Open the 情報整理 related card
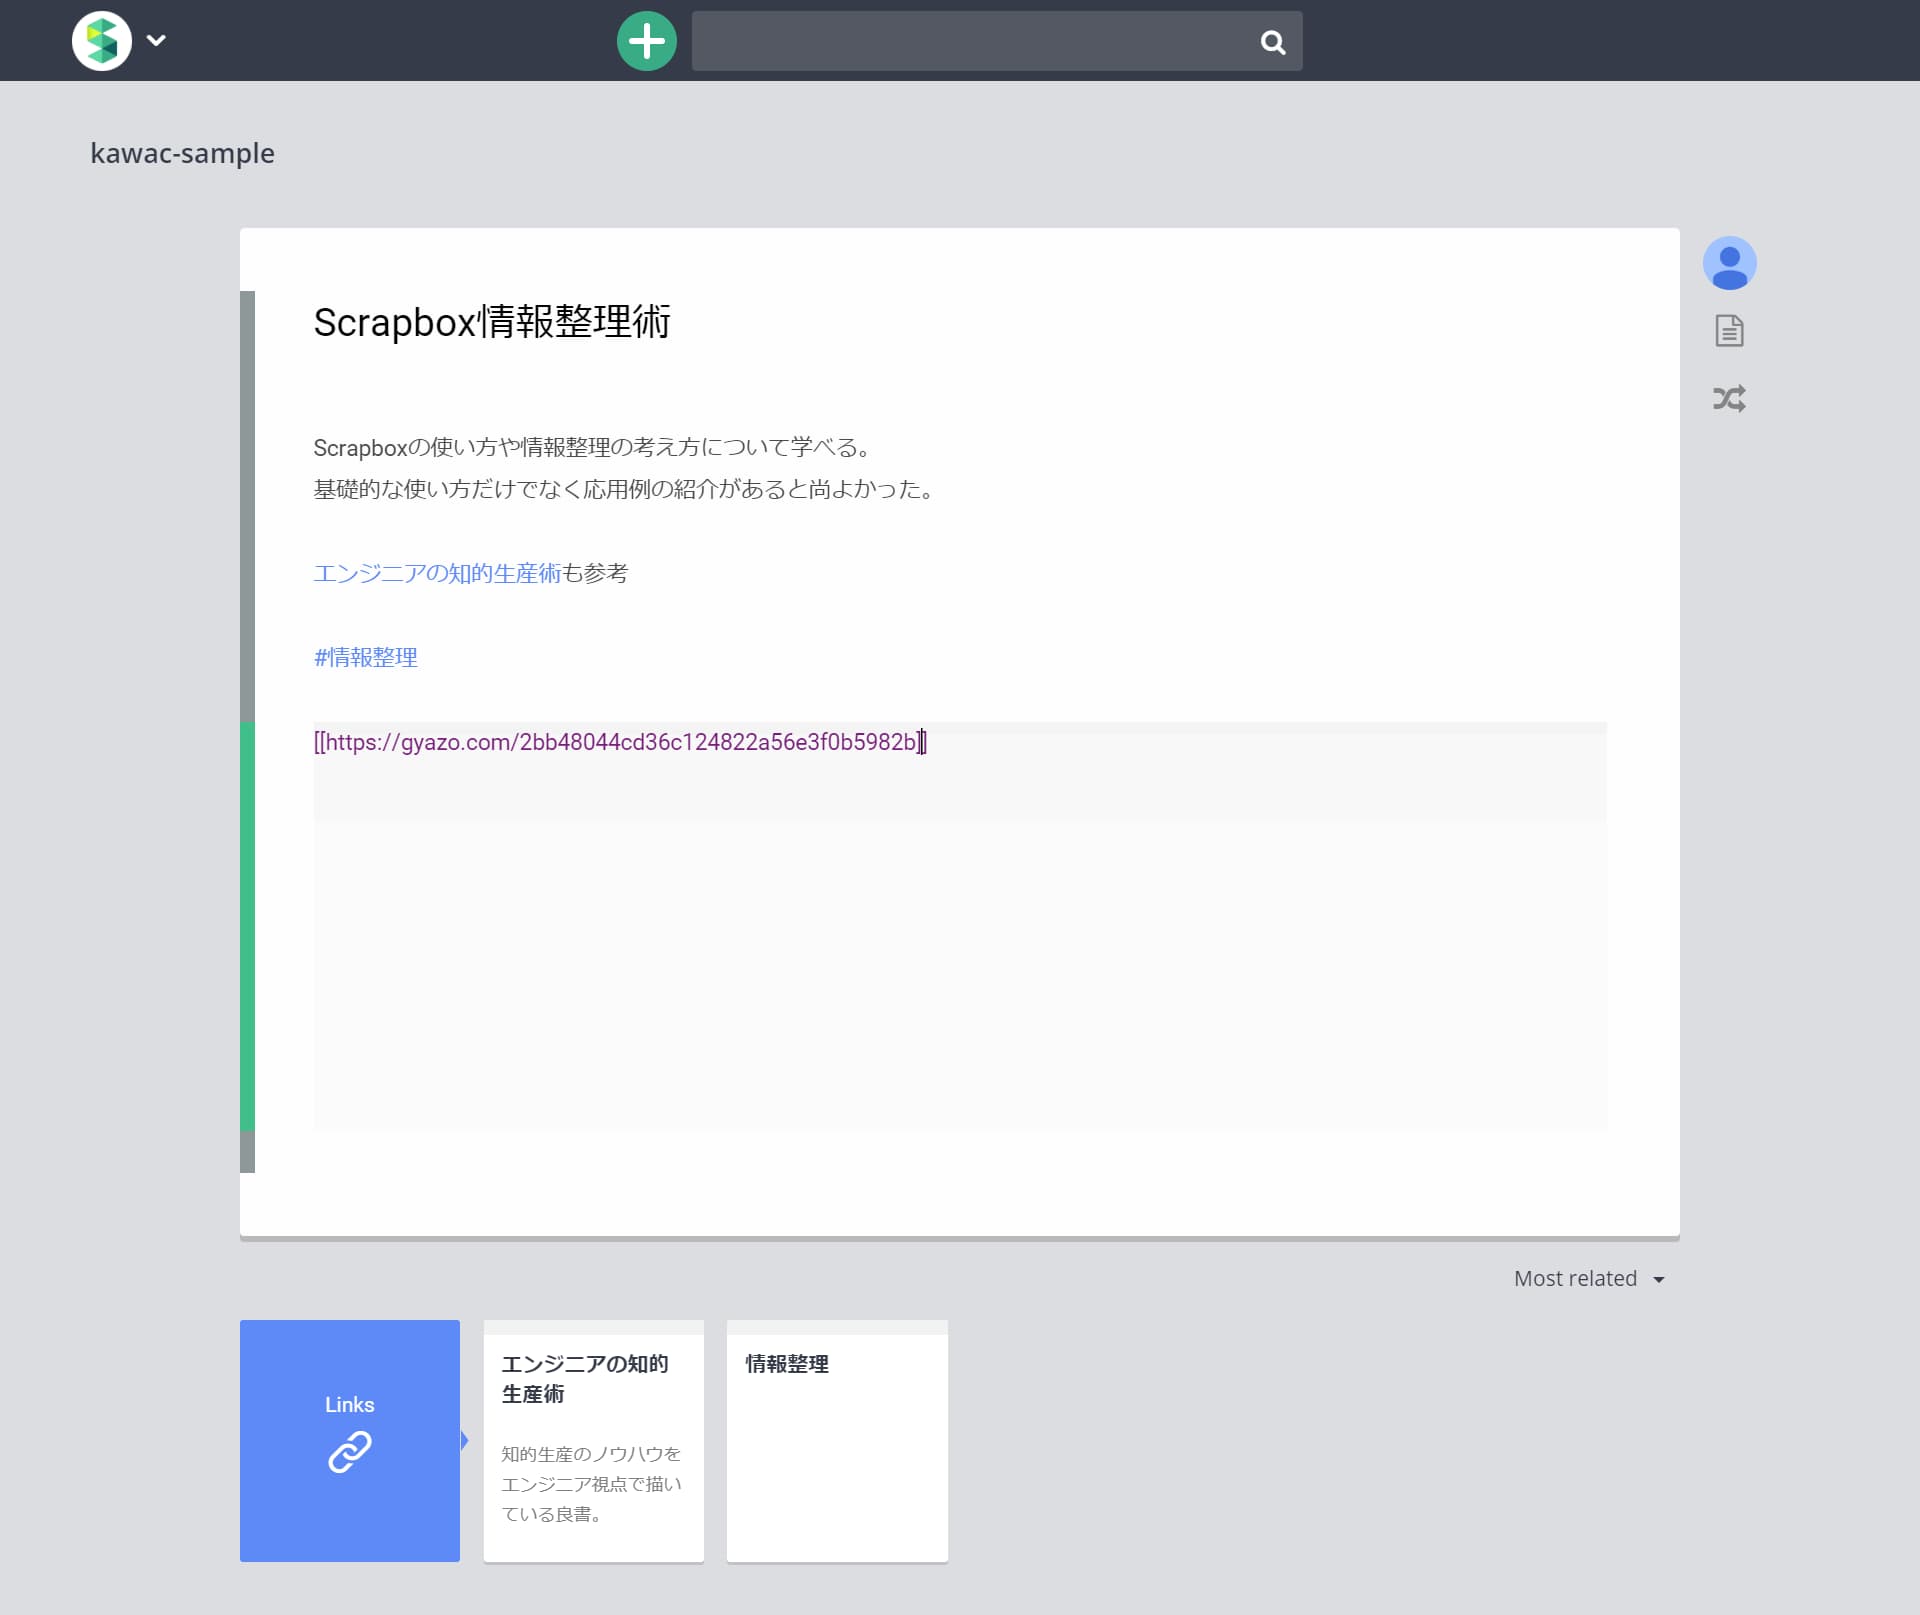Viewport: 1920px width, 1615px height. point(837,1441)
